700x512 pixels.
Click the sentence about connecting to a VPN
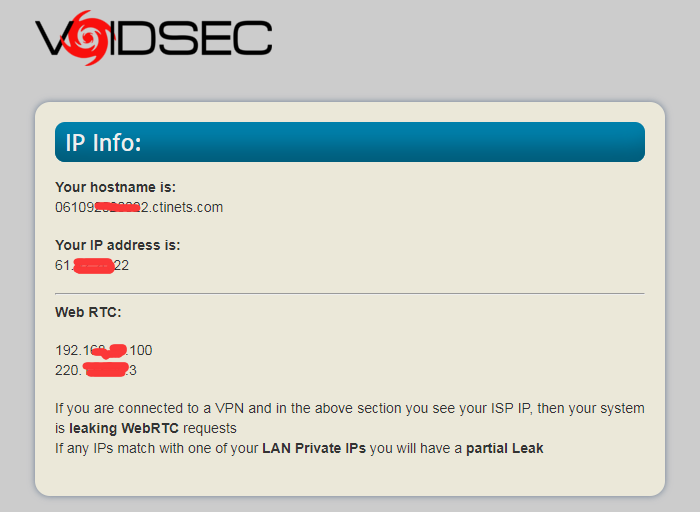[350, 418]
